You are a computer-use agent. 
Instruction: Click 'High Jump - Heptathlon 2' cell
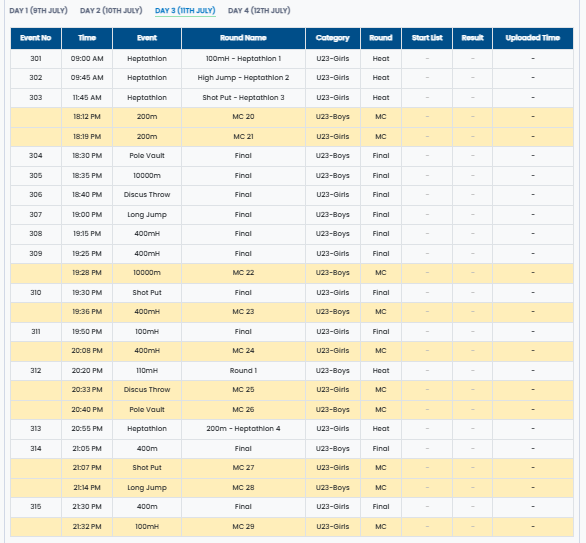(243, 78)
